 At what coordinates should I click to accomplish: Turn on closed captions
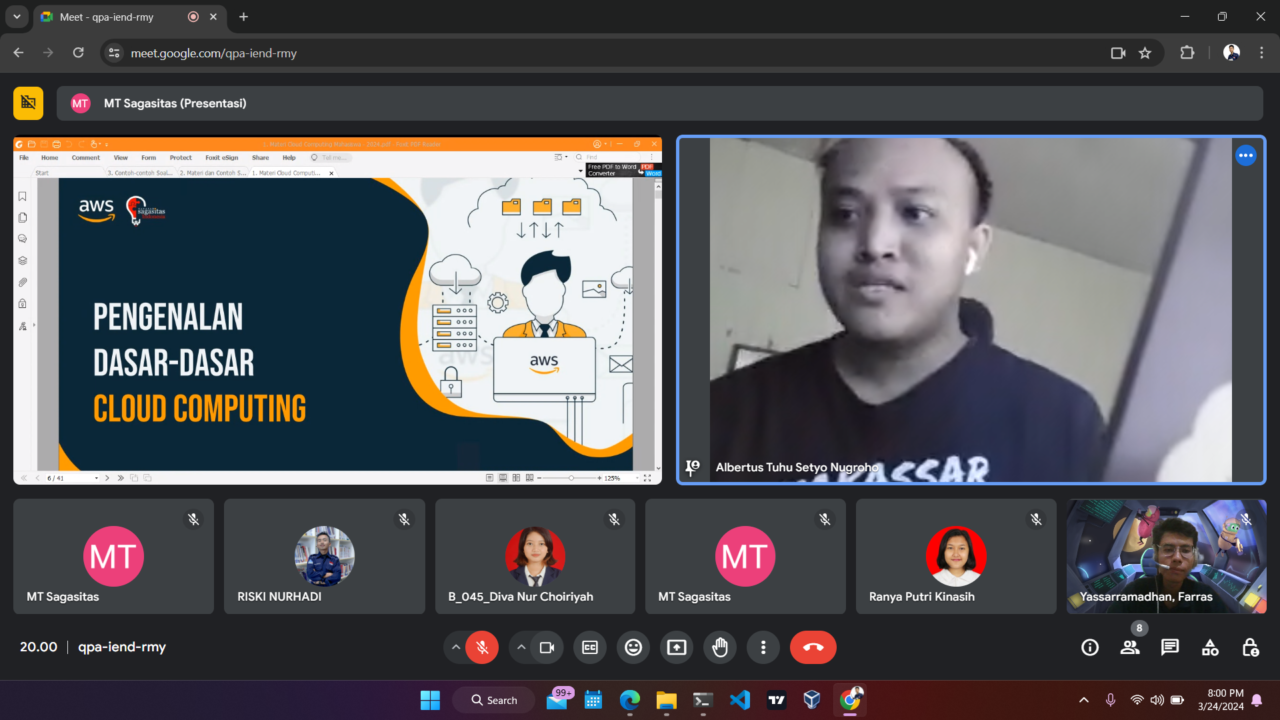(x=590, y=647)
